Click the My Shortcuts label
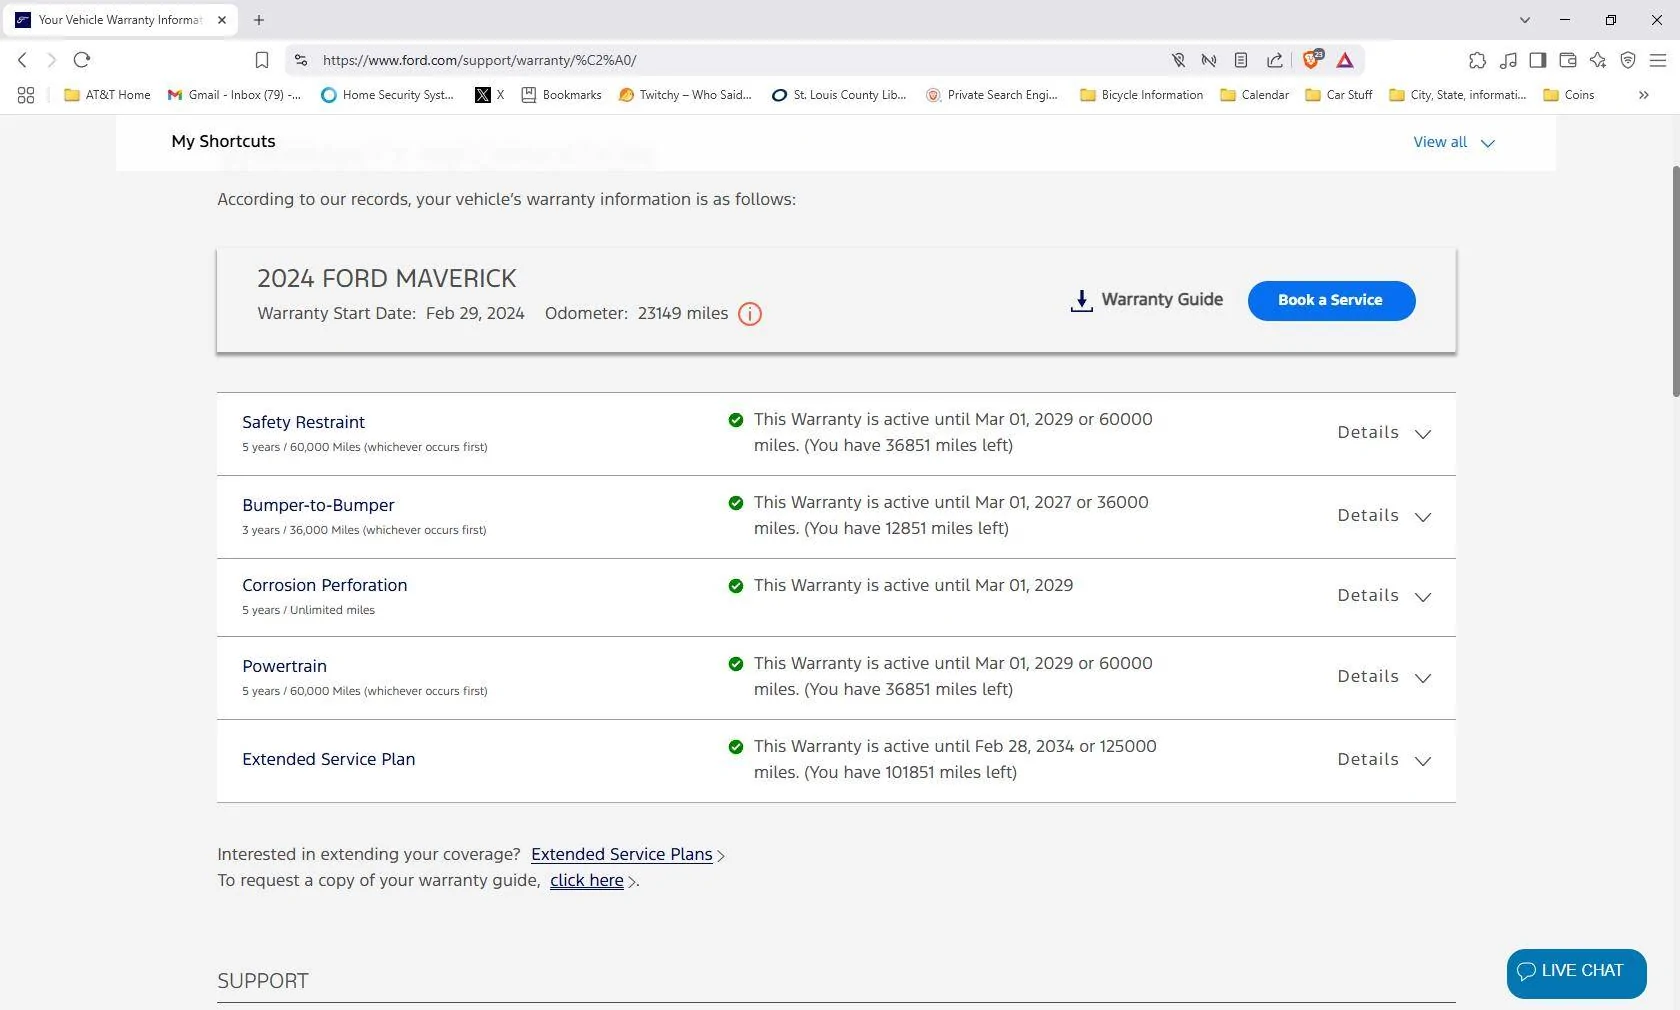Viewport: 1680px width, 1010px height. (x=223, y=141)
